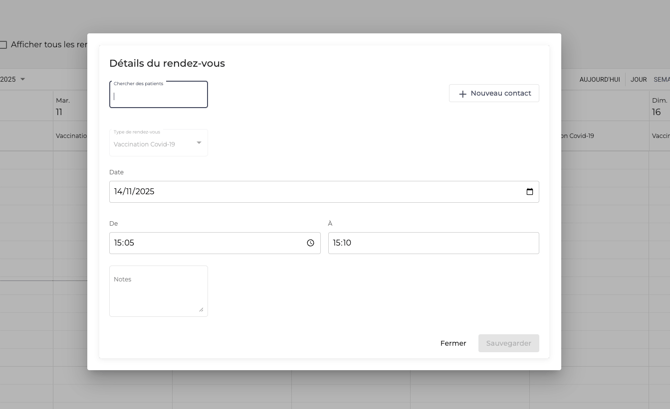Click the clock icon in the De field

[x=310, y=243]
